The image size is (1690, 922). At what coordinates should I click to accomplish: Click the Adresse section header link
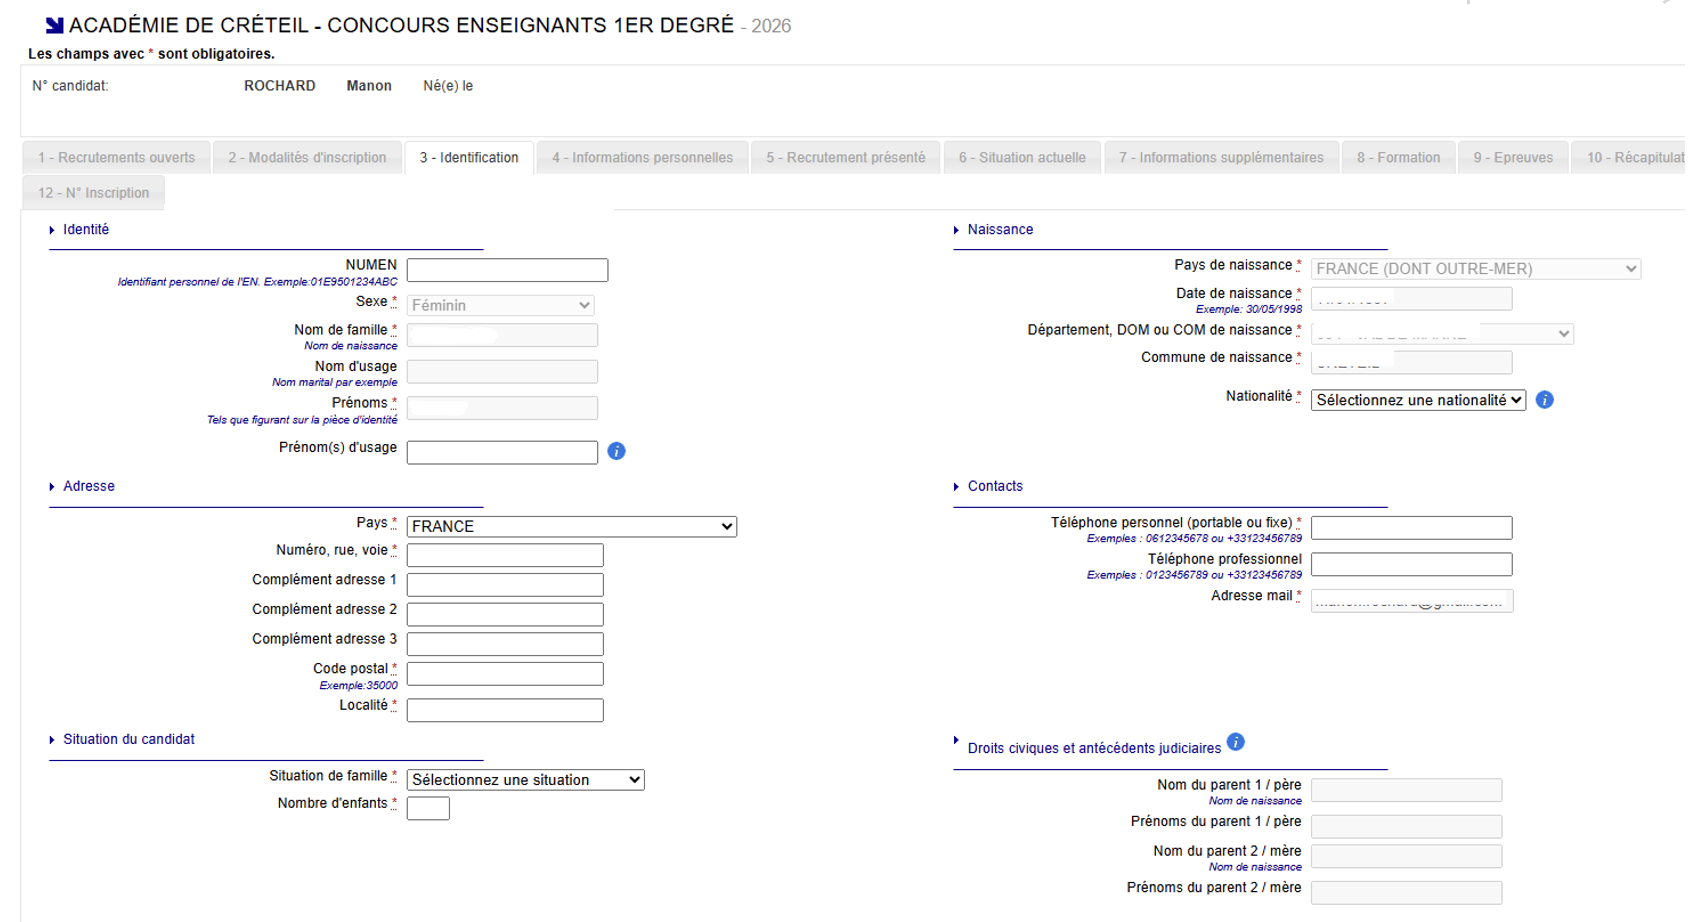[x=89, y=486]
